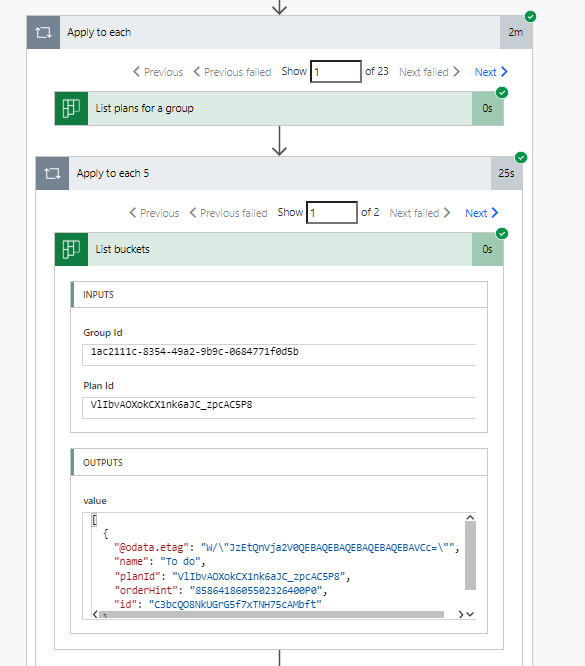Click the scroll down arrow in the value box
Viewport: 585px width, 666px height.
pyautogui.click(x=470, y=614)
